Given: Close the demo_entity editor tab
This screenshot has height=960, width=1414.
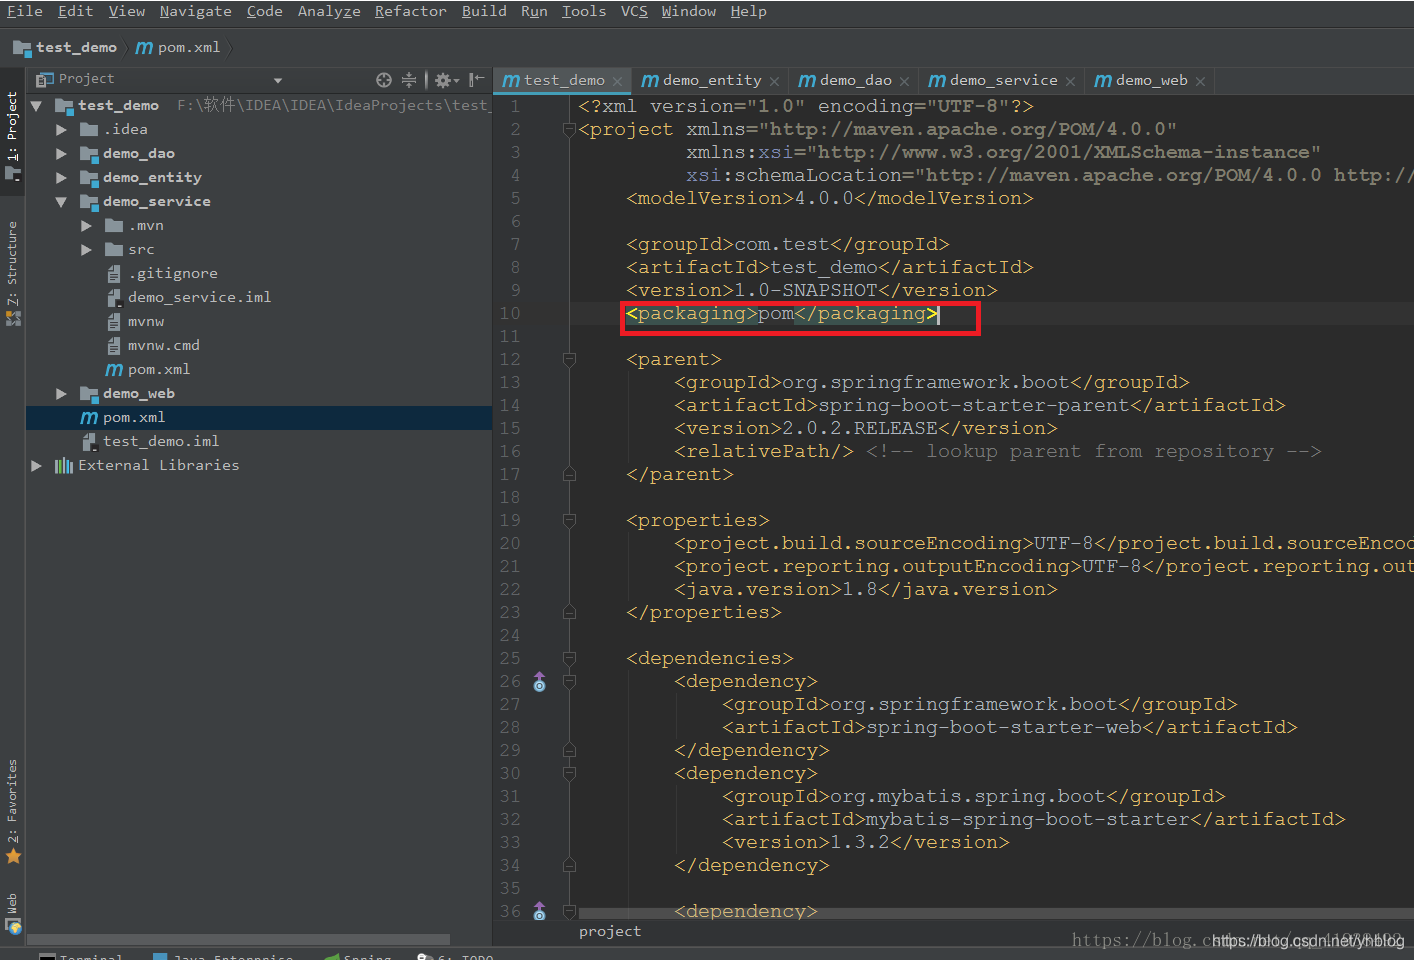Looking at the screenshot, I should tap(775, 81).
